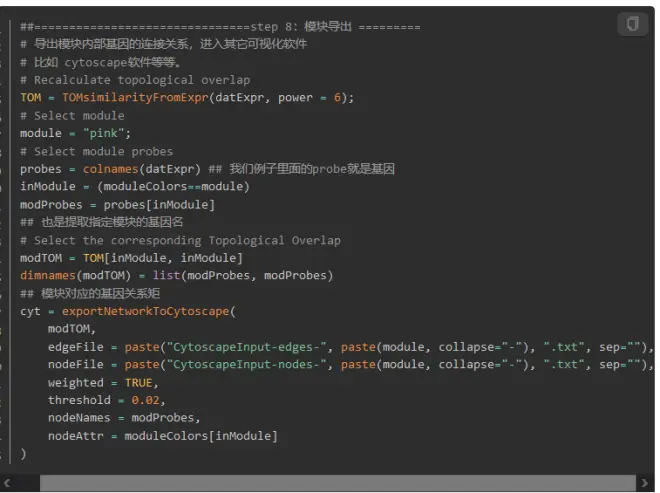660x493 pixels.
Task: Click the horizontal scrollbar thumb
Action: [338, 483]
